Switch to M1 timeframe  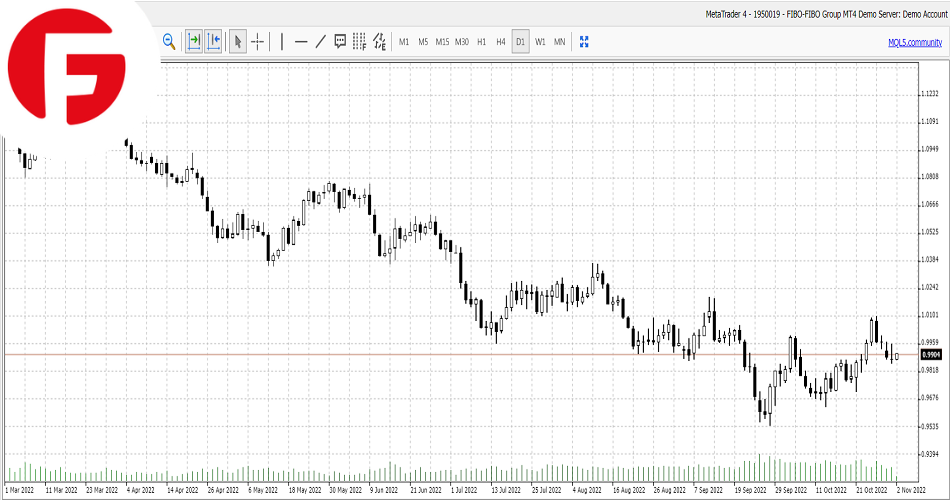point(404,42)
